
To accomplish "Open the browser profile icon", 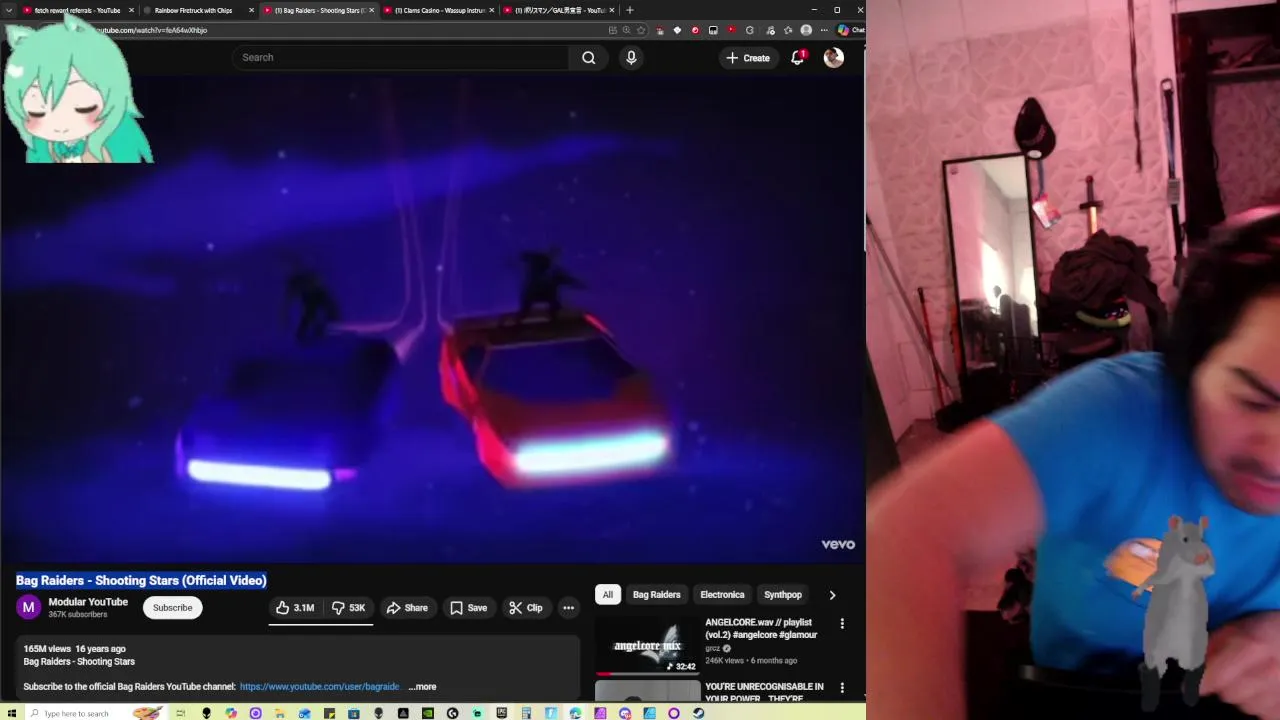I will coord(806,30).
